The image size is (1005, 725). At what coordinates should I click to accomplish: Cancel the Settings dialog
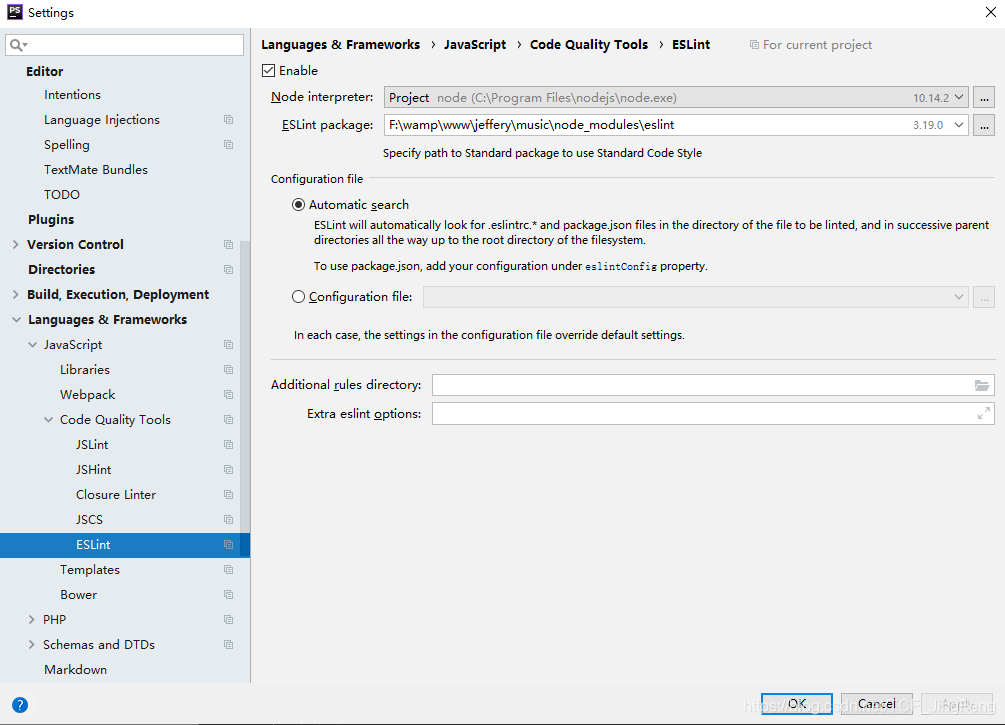click(x=876, y=703)
